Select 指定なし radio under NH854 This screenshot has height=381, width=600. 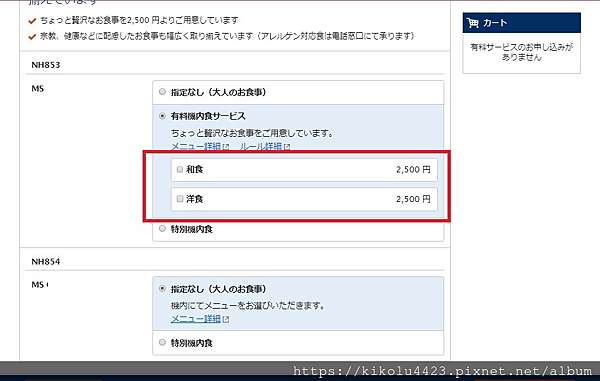click(162, 289)
